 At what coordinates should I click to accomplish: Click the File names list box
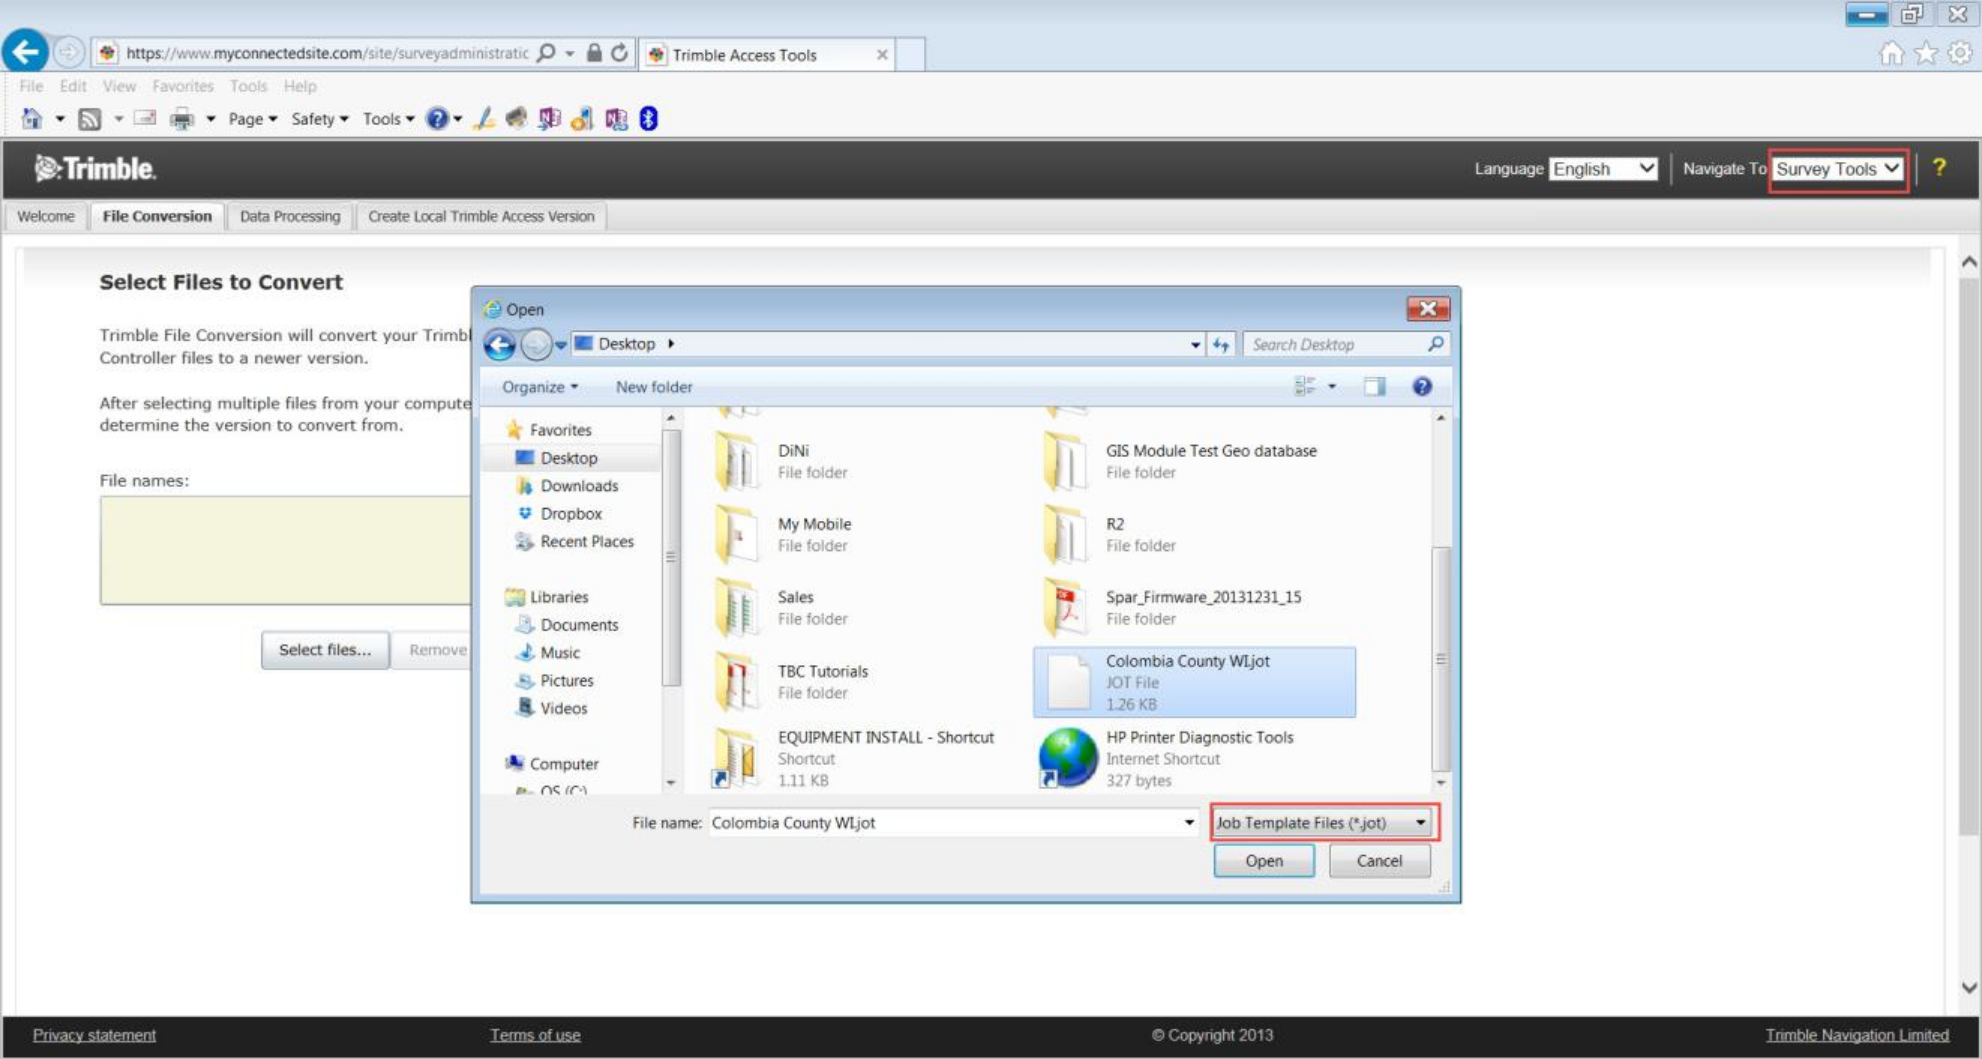pyautogui.click(x=285, y=550)
